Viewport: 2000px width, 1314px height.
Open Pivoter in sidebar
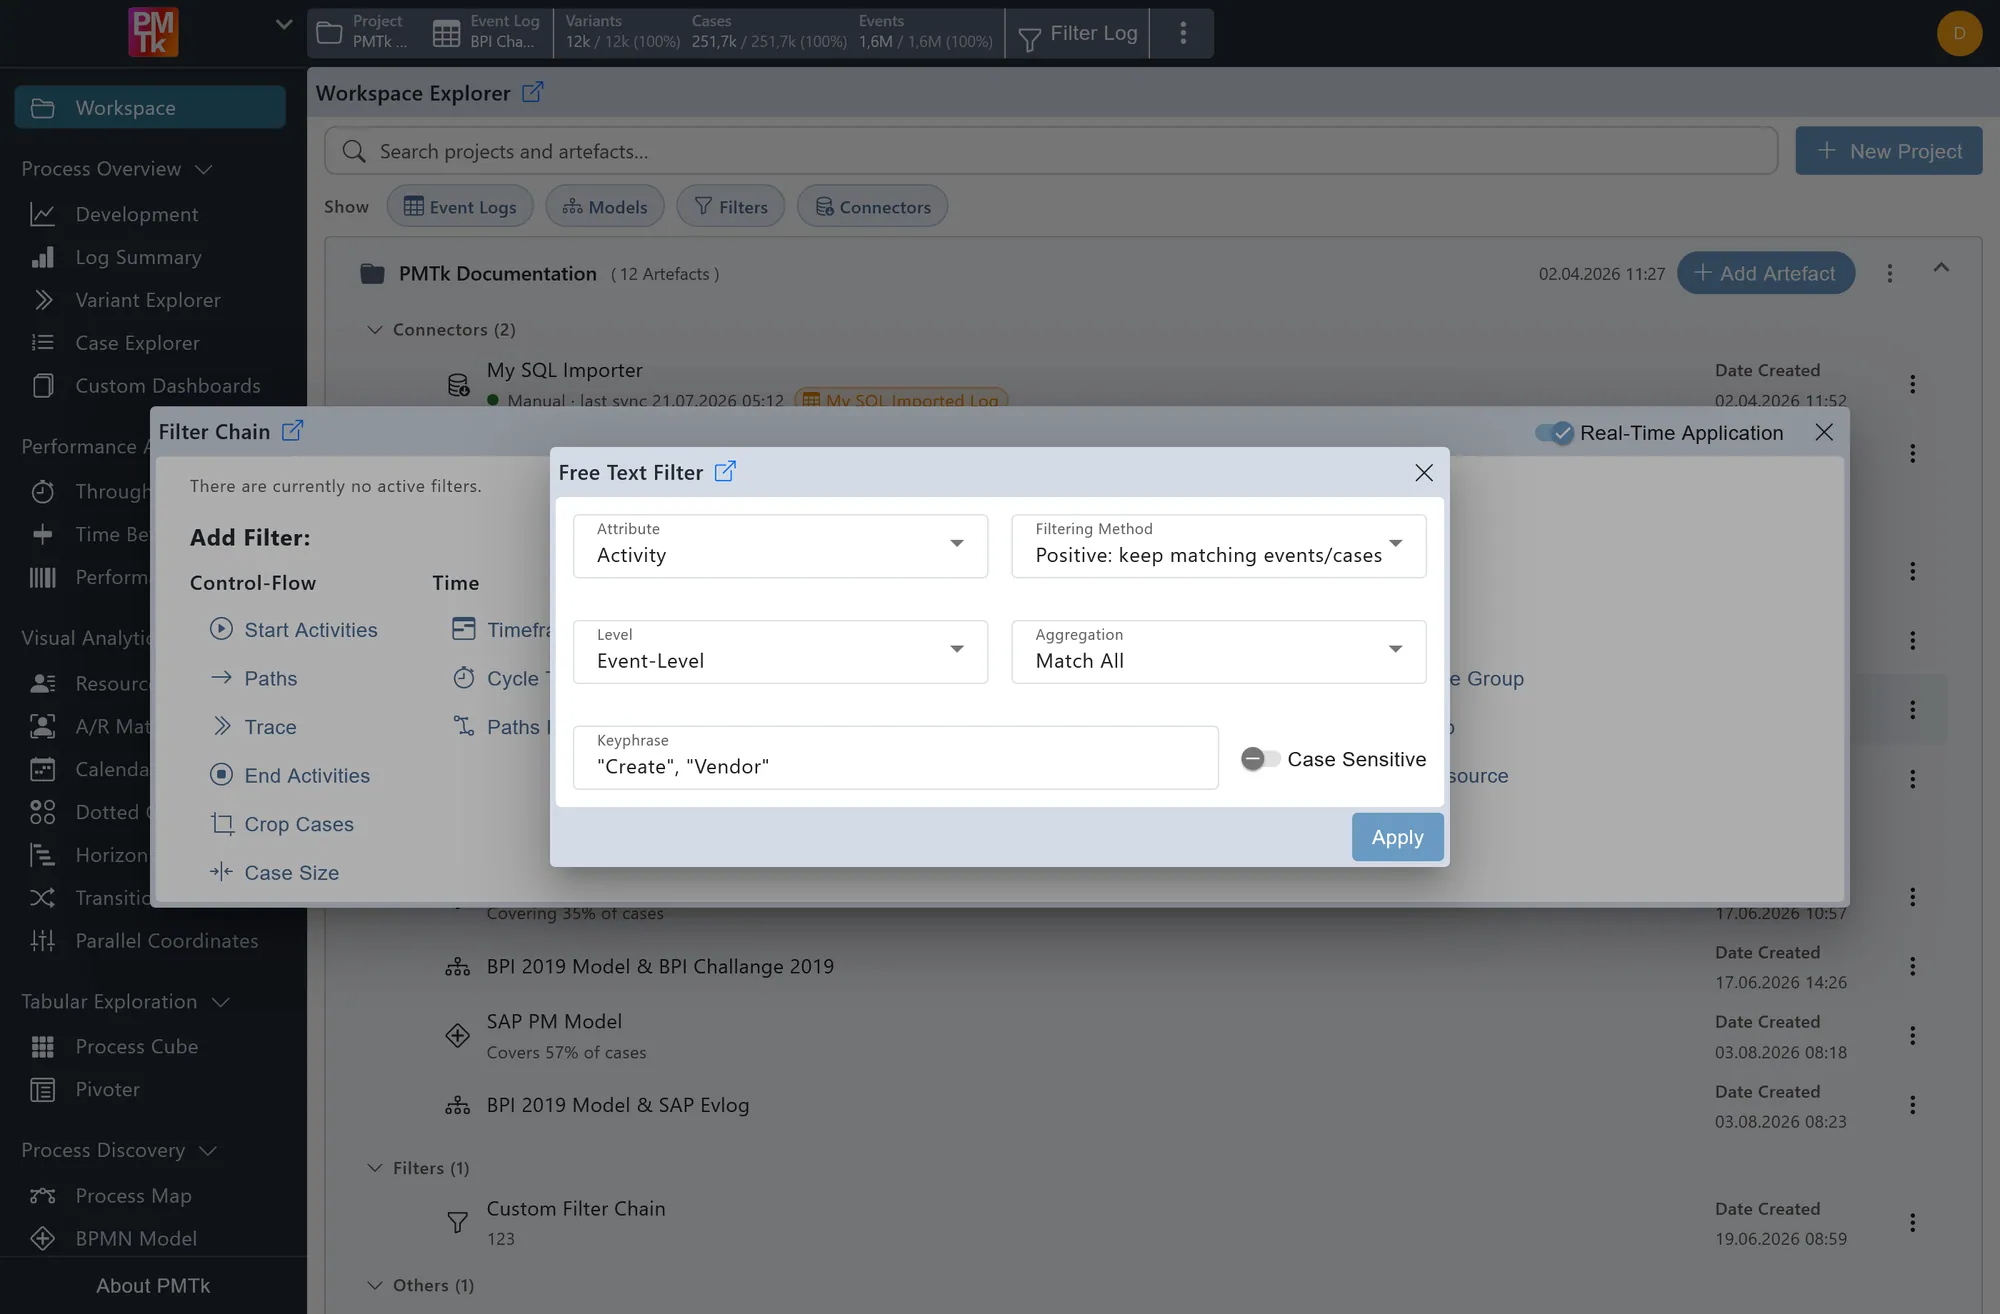click(108, 1089)
